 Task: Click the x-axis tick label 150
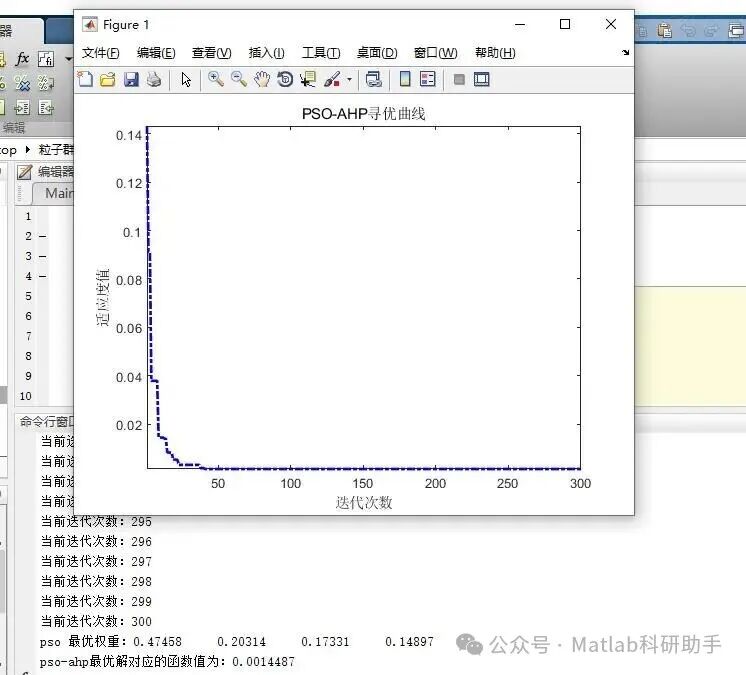click(x=363, y=483)
